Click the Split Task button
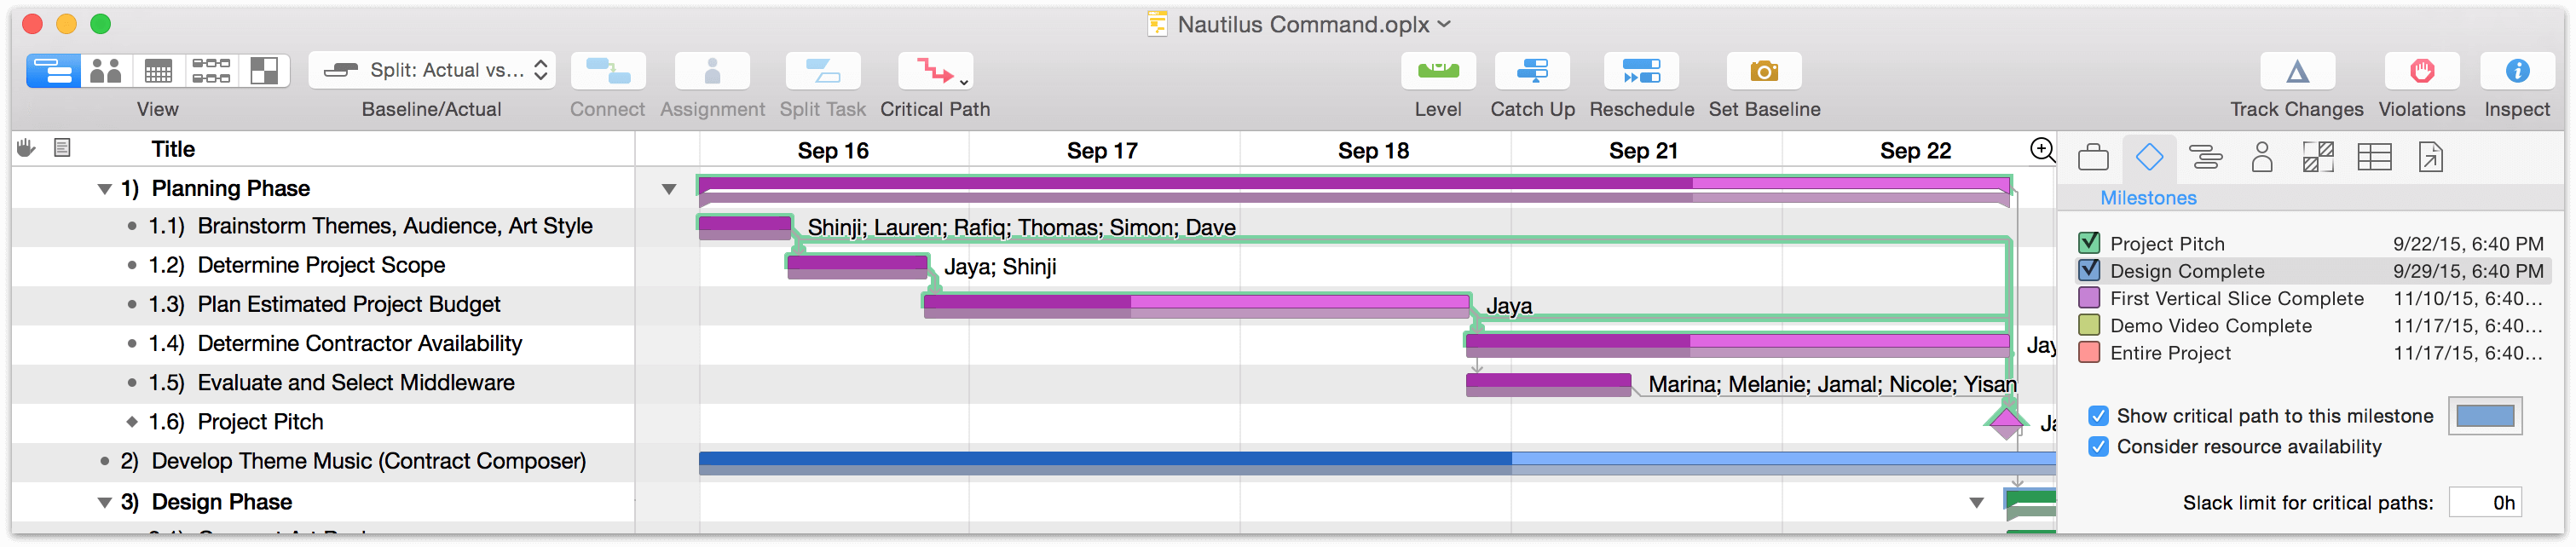2576x547 pixels. [x=823, y=71]
